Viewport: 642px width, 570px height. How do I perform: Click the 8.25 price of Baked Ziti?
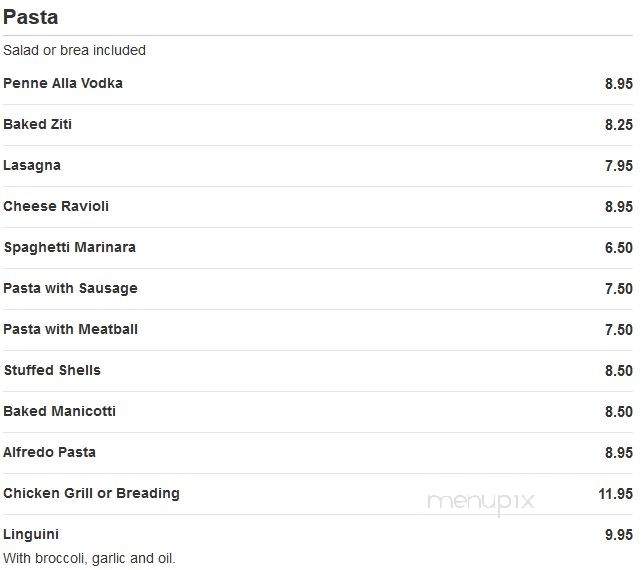(x=619, y=124)
